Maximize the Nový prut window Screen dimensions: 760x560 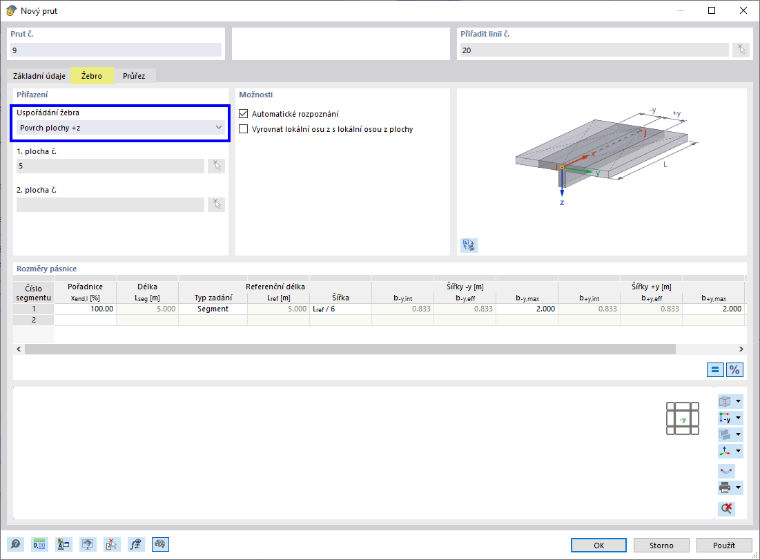712,11
